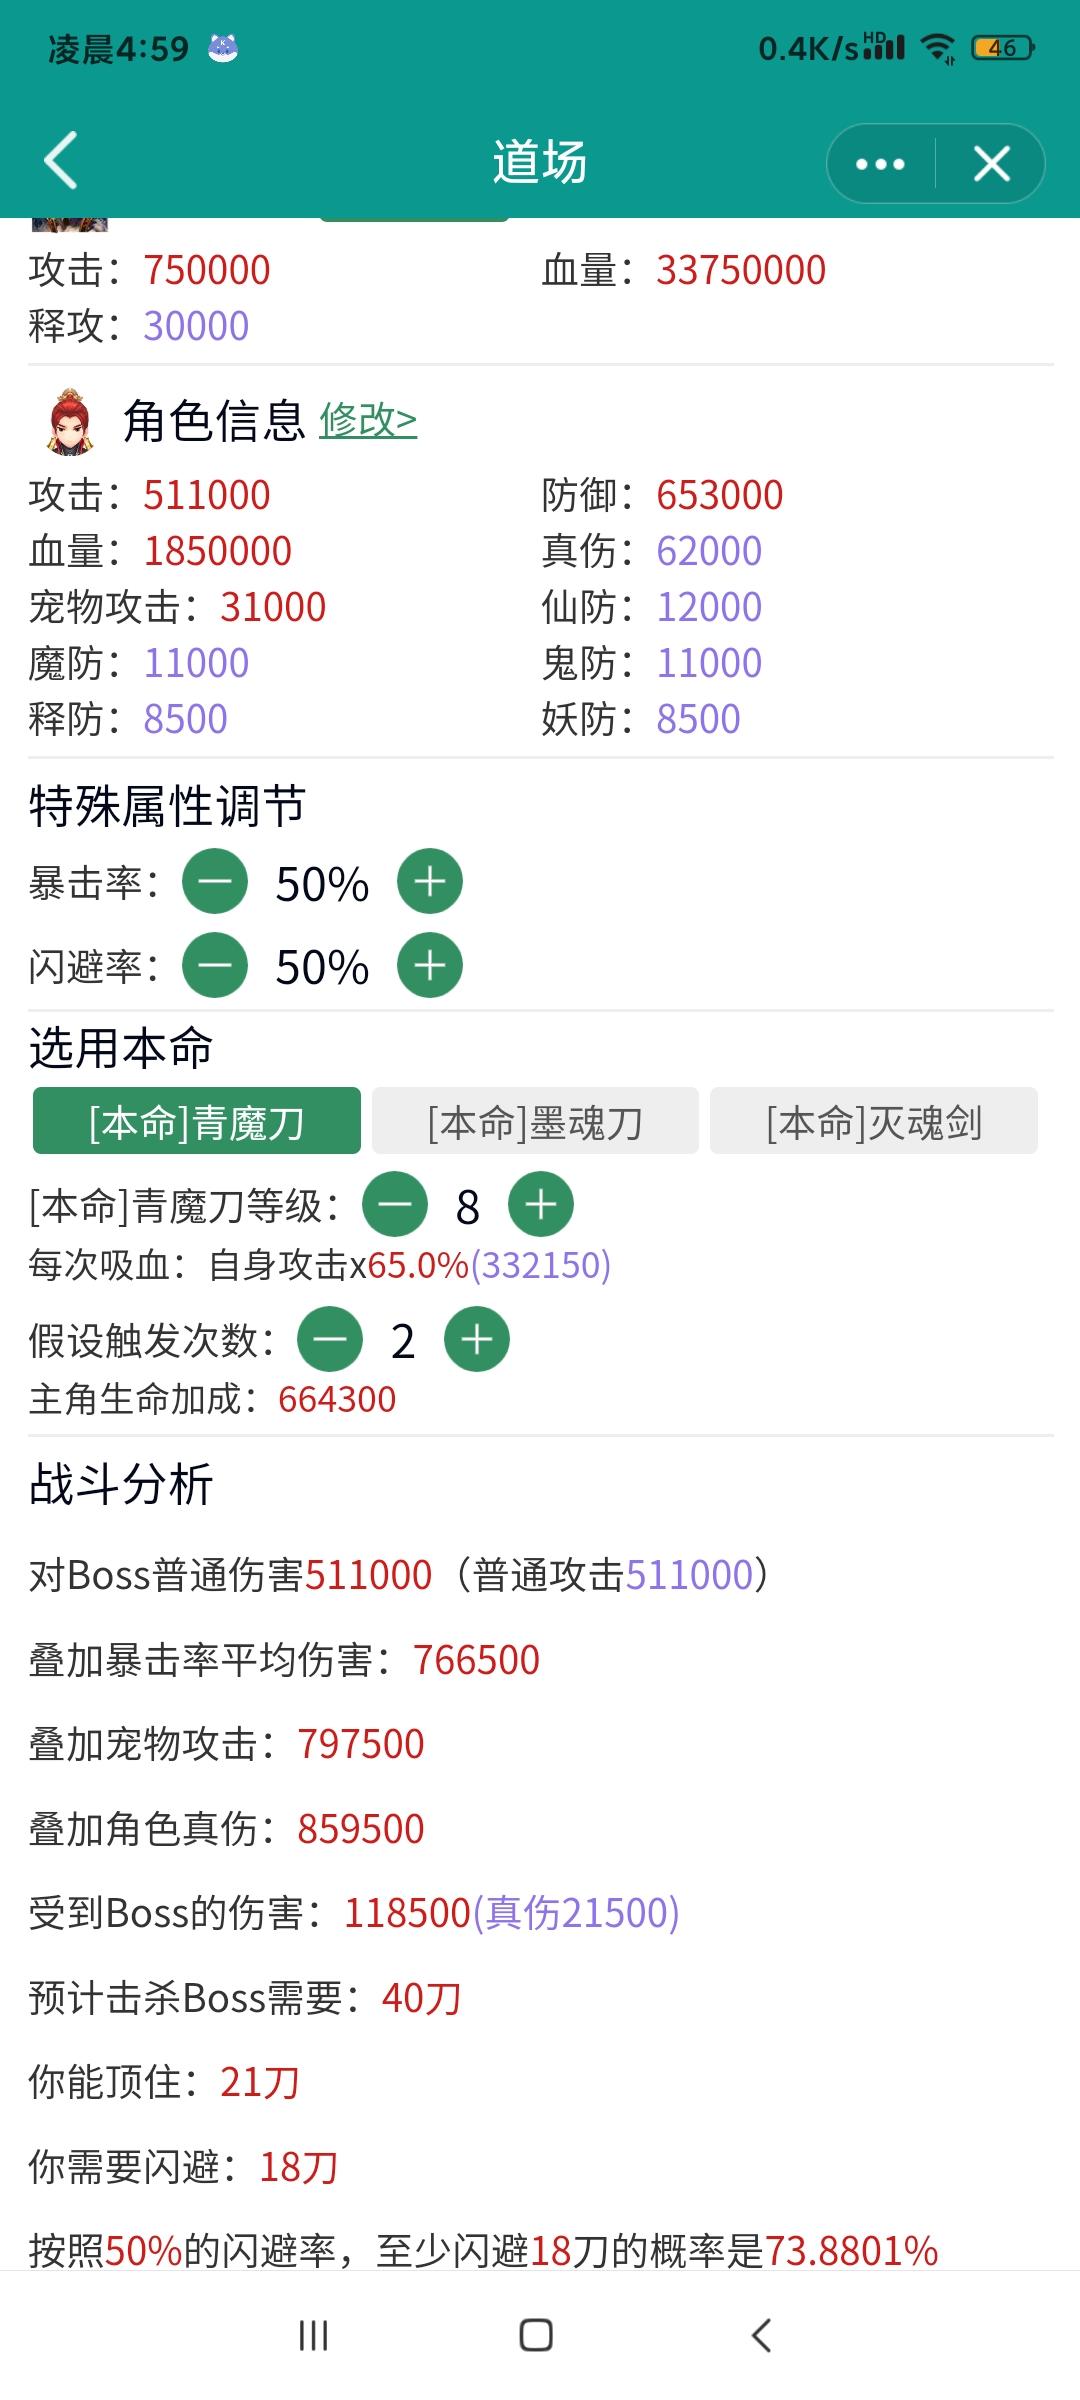The width and height of the screenshot is (1080, 2400).
Task: Decrease 闪避率 with minus button
Action: coord(215,965)
